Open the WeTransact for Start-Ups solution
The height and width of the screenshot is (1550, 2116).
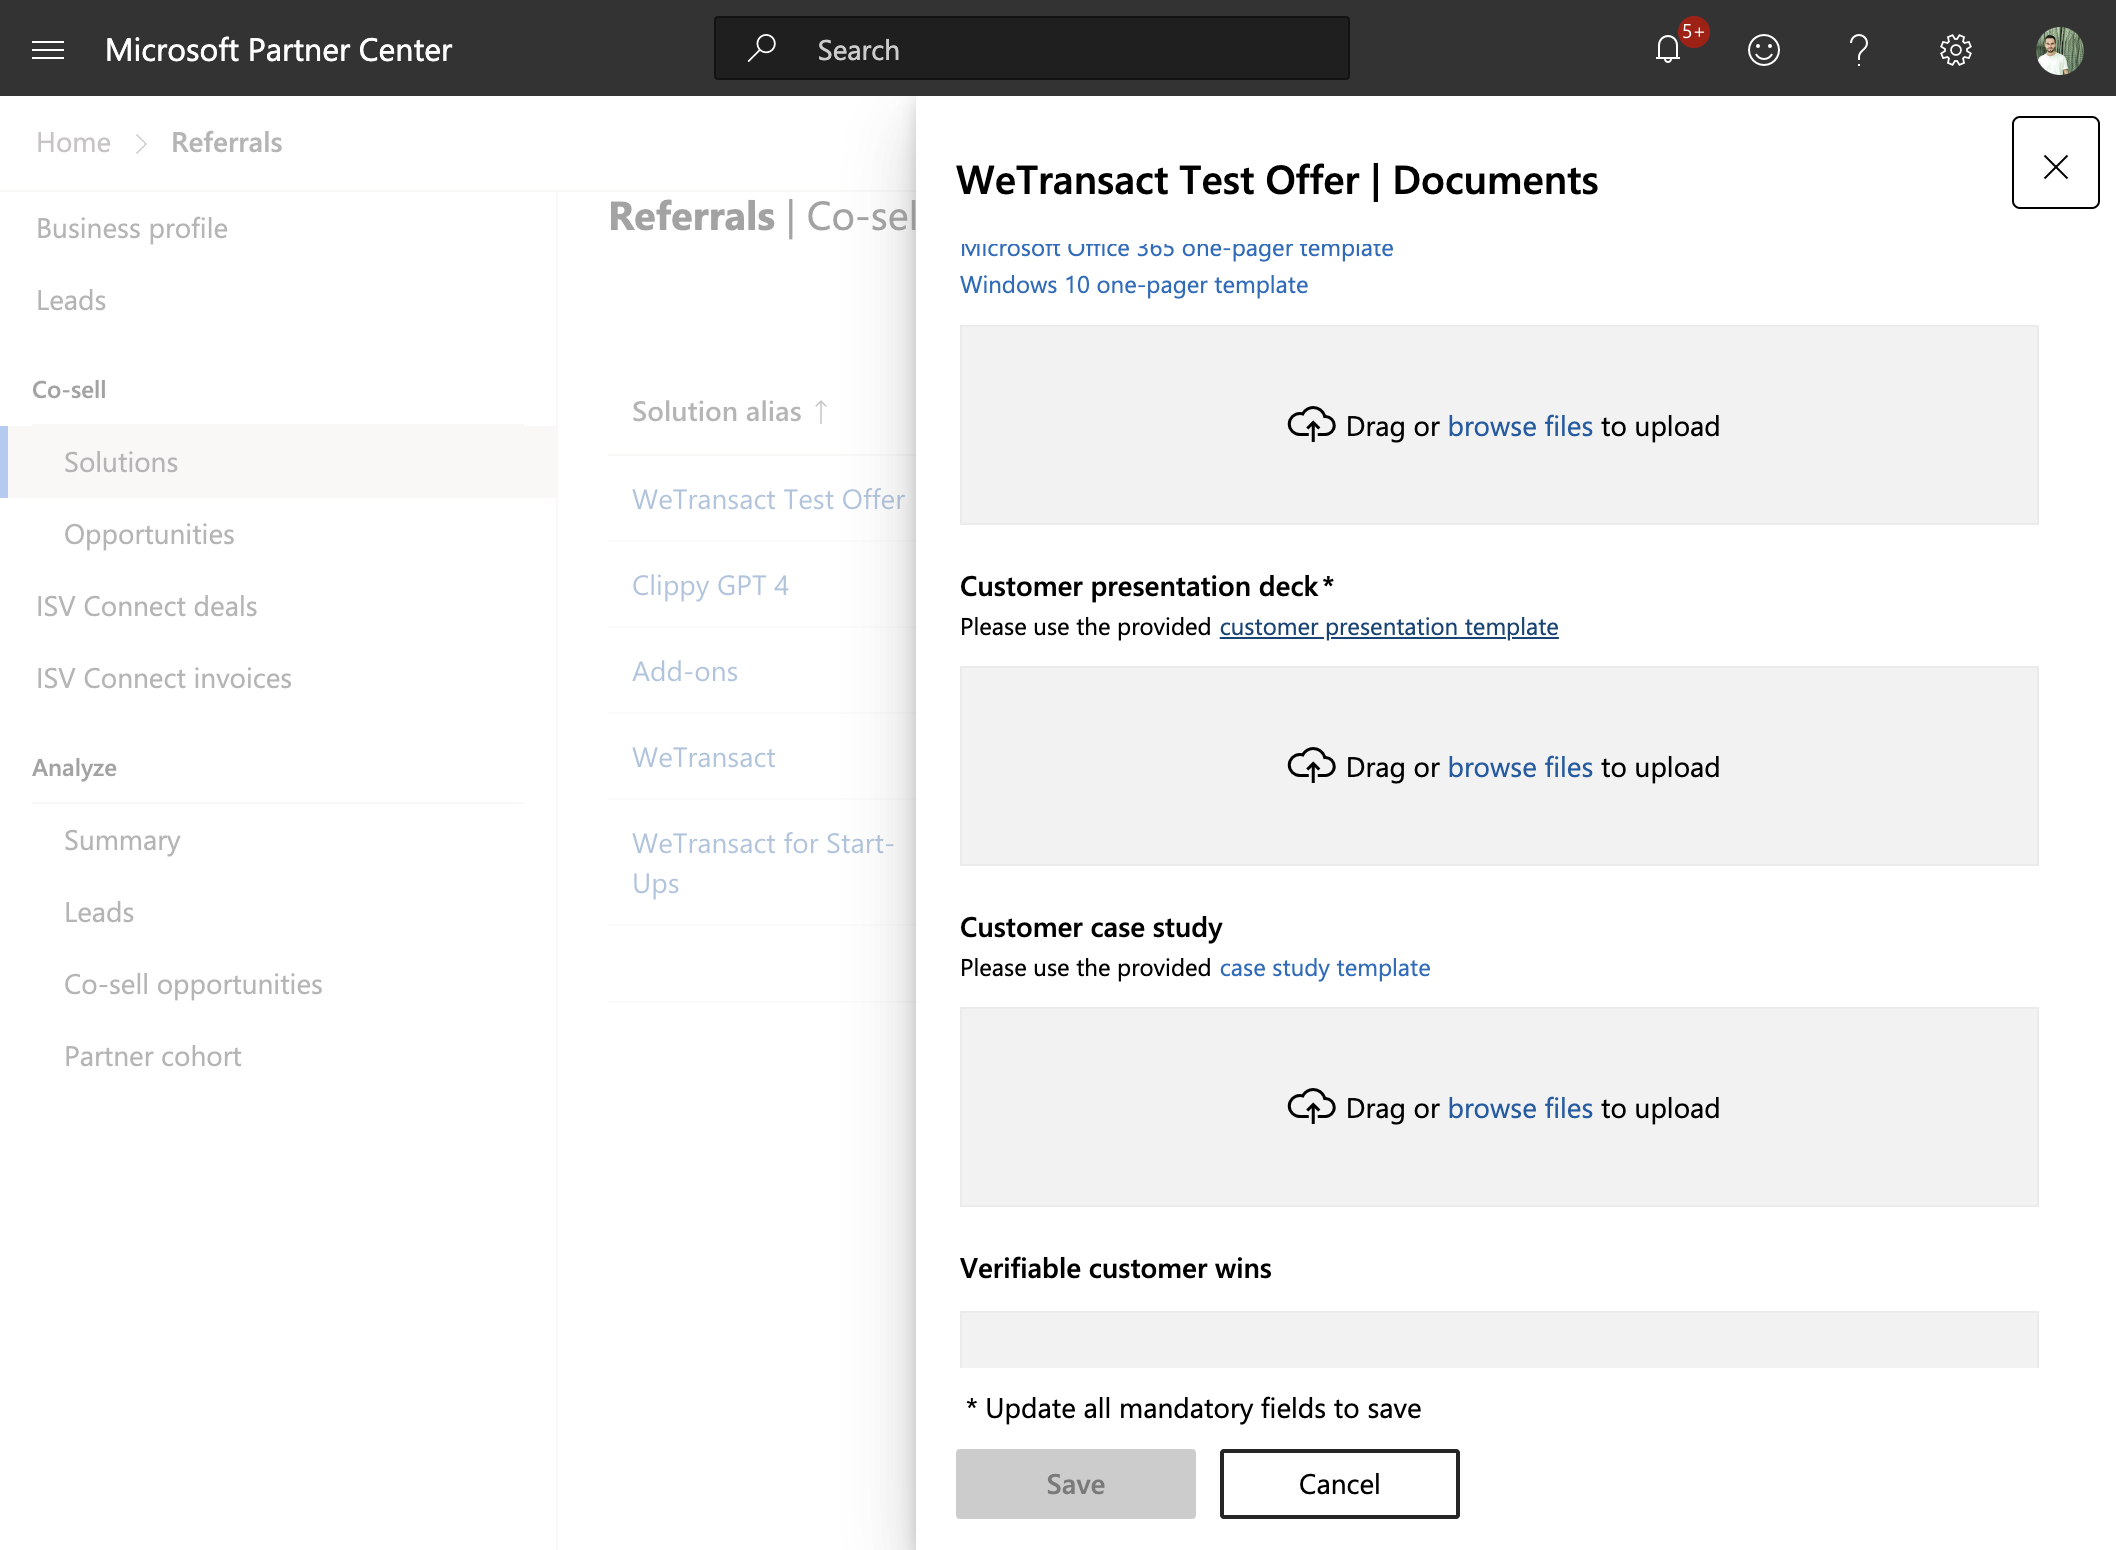coord(762,863)
